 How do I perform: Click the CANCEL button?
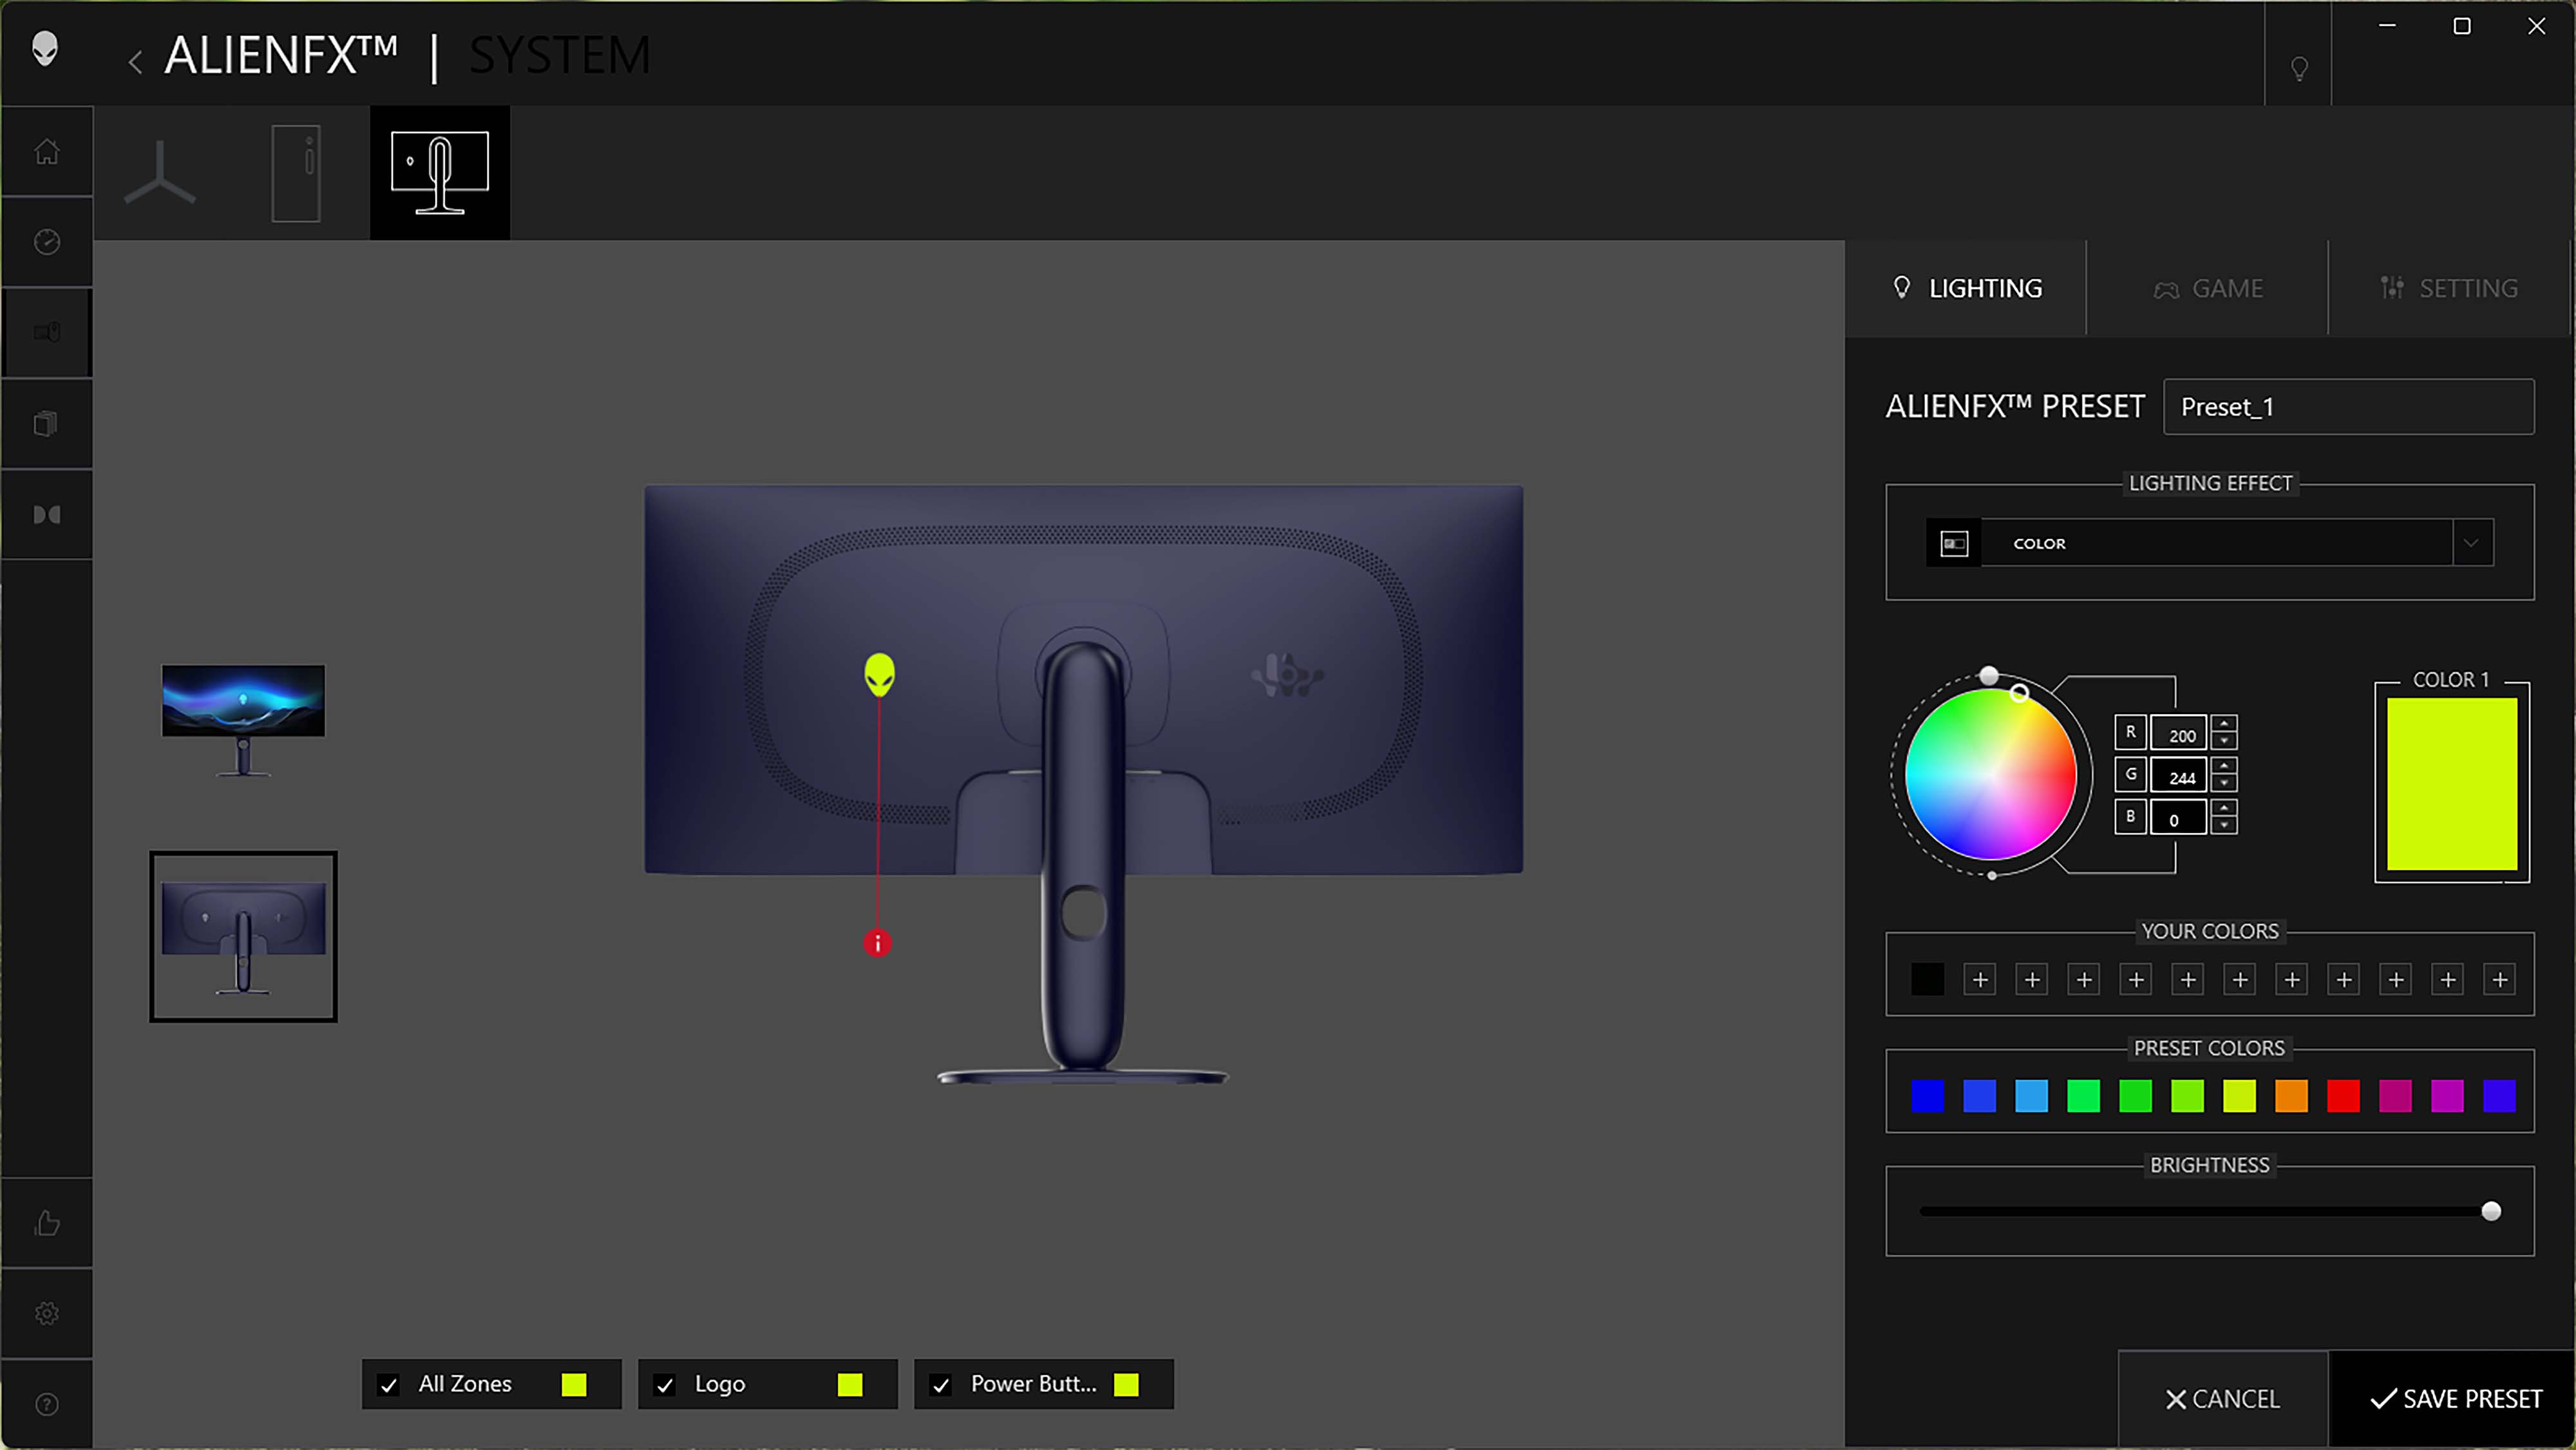[2223, 1399]
